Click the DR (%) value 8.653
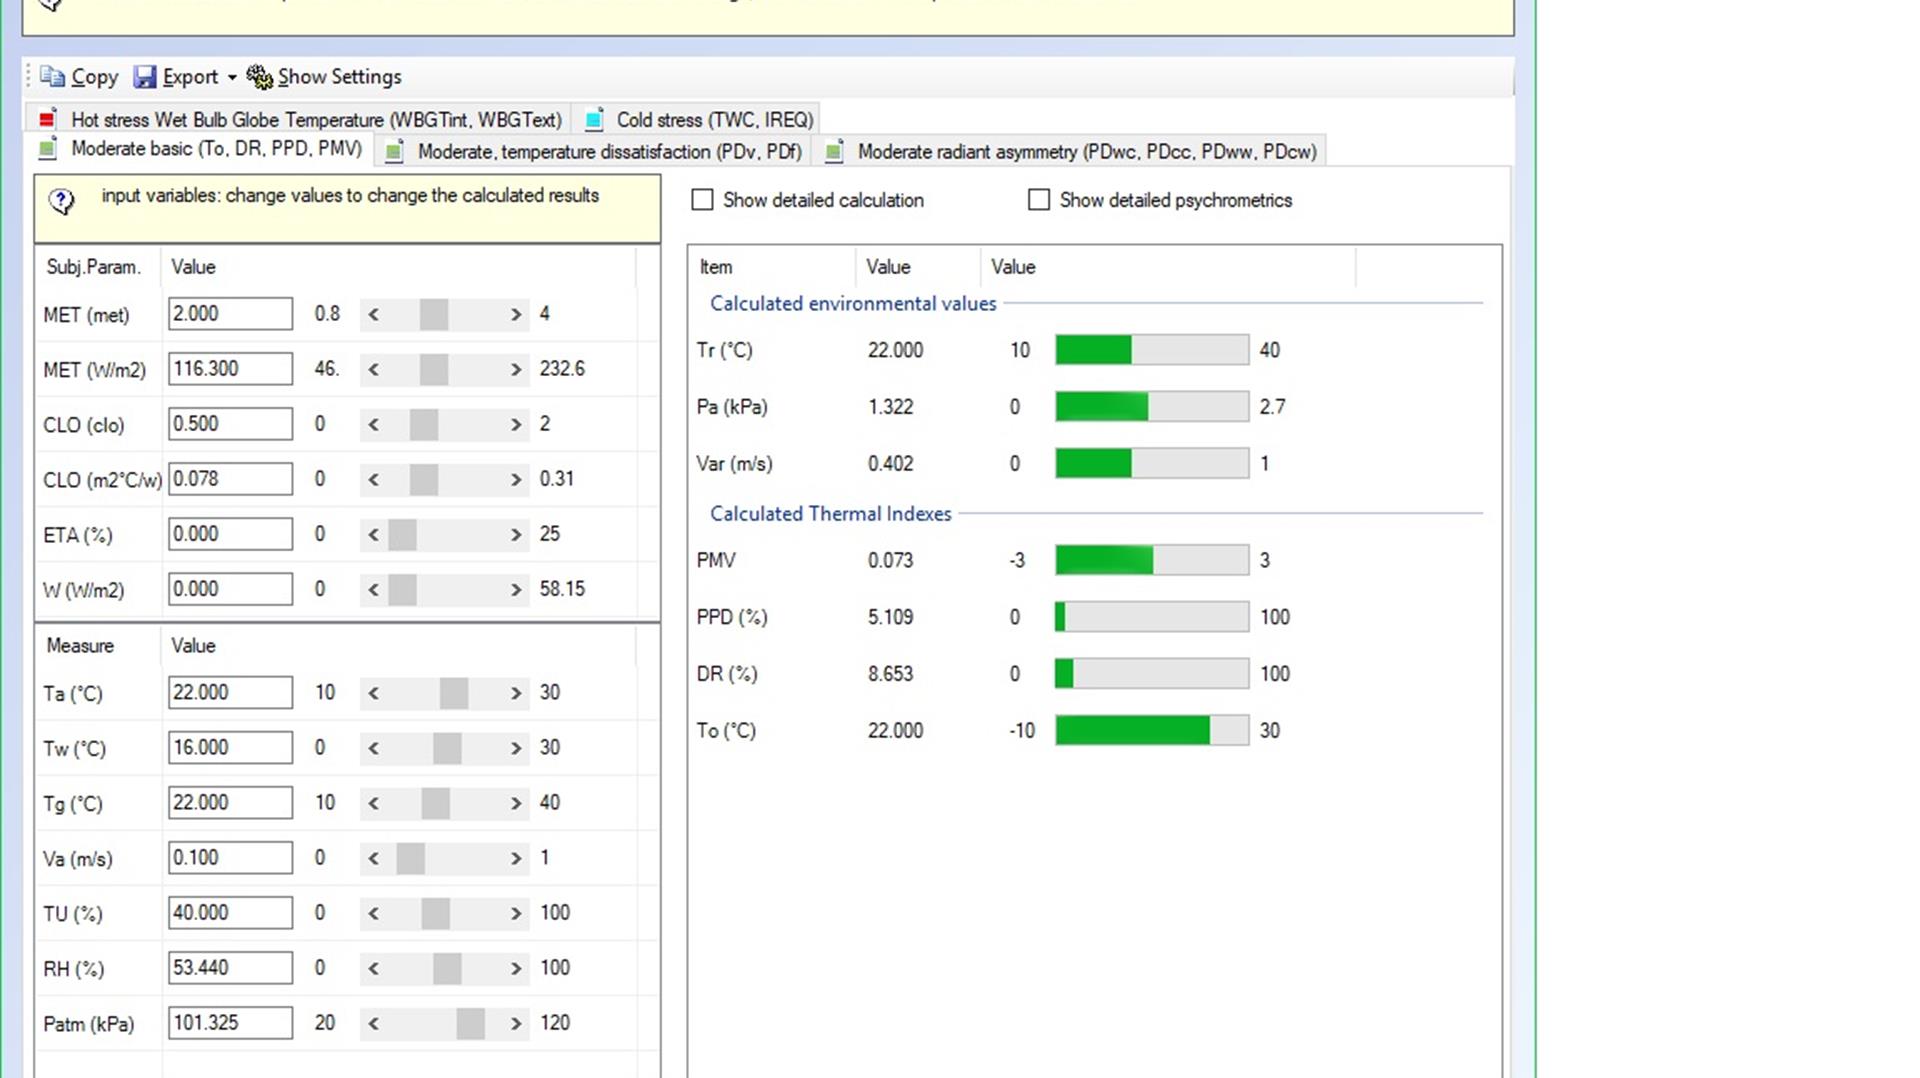 pyautogui.click(x=890, y=674)
